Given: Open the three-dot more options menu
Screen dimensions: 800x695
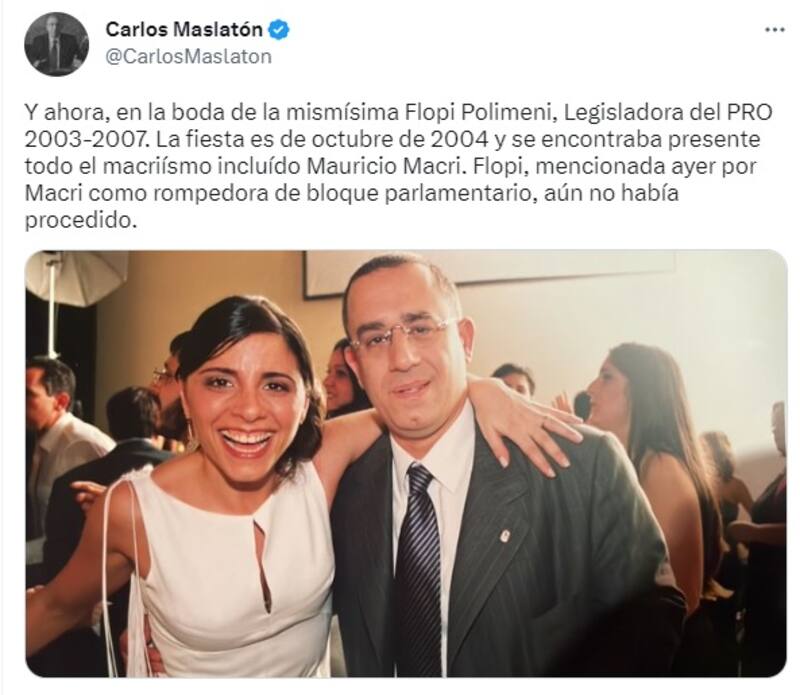Looking at the screenshot, I should click(x=774, y=30).
